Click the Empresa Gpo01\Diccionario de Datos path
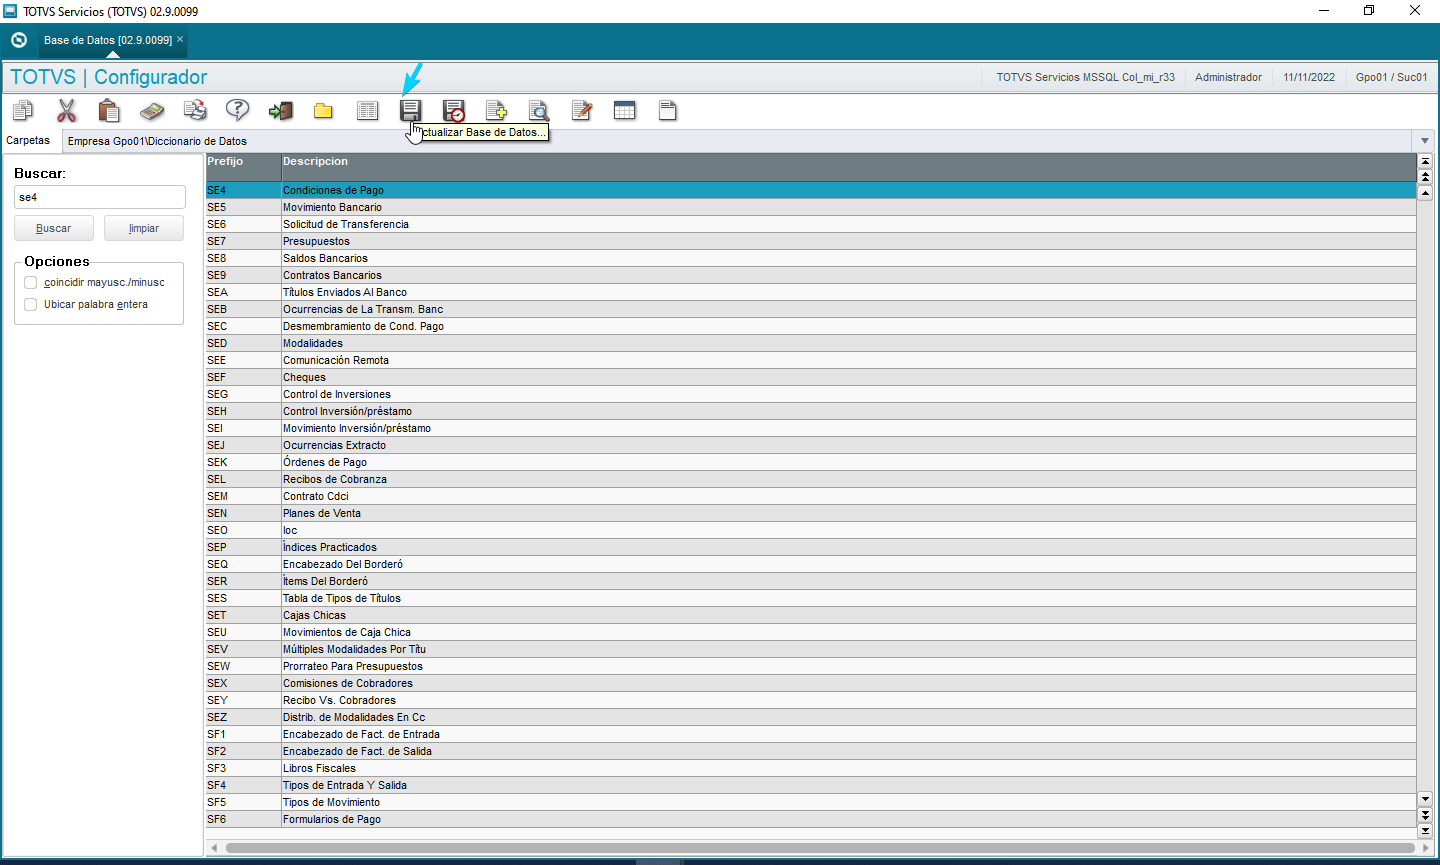Screen dimensions: 1440x865 coord(157,141)
